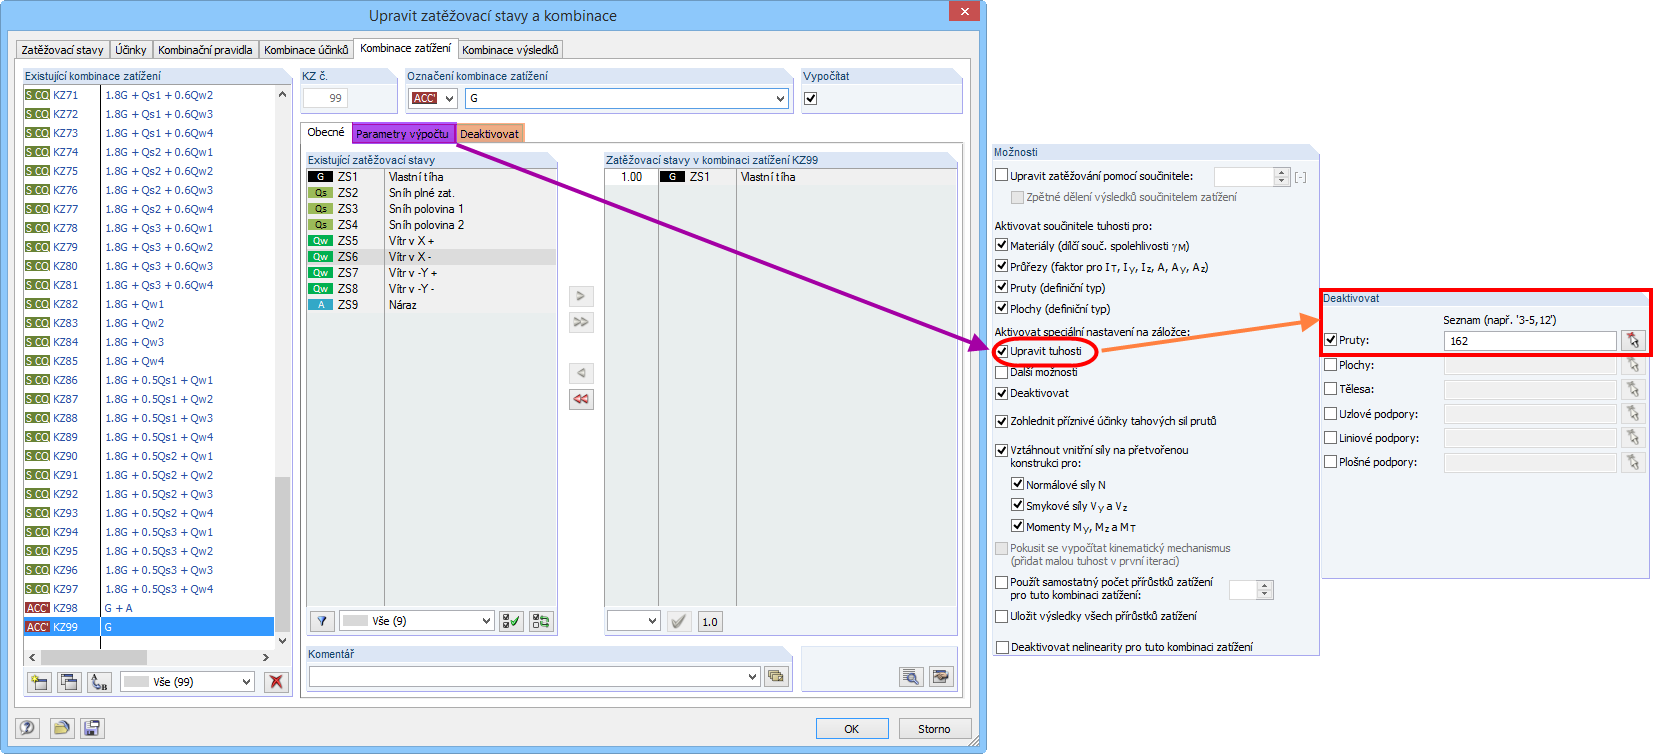The image size is (1653, 756).
Task: Open the Vše (99) filter dropdown
Action: click(x=247, y=682)
